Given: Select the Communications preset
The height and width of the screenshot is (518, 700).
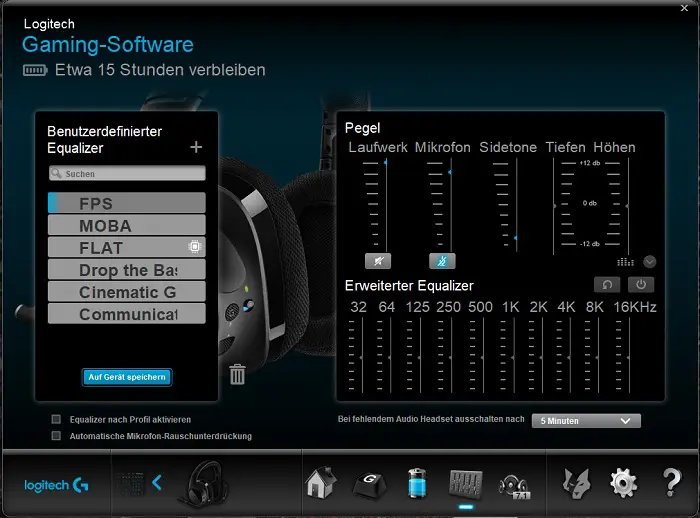Looking at the screenshot, I should pos(127,313).
